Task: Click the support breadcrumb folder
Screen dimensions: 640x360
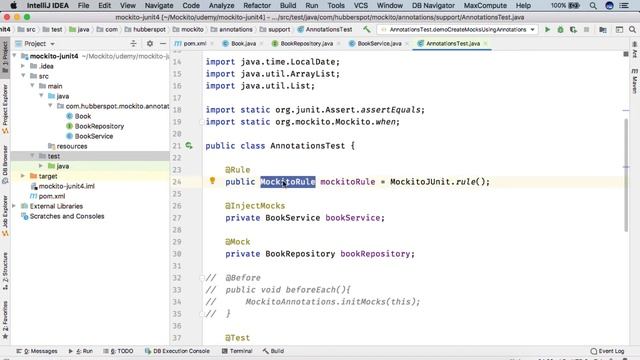Action: [x=275, y=29]
